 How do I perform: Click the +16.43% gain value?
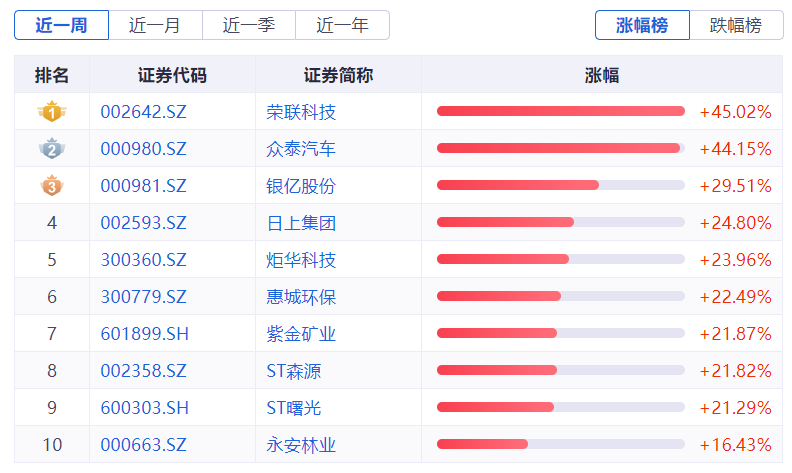[x=735, y=445]
